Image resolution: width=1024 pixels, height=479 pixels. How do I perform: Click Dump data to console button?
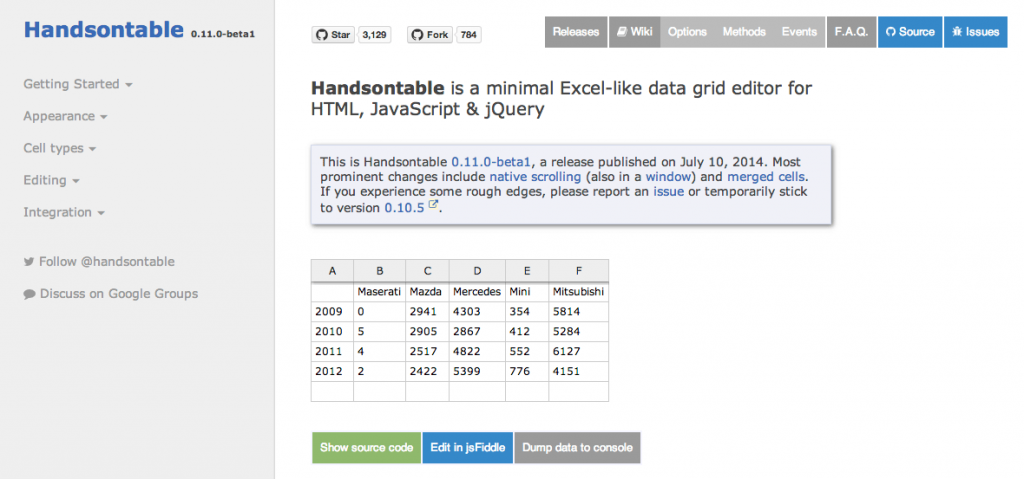(577, 448)
